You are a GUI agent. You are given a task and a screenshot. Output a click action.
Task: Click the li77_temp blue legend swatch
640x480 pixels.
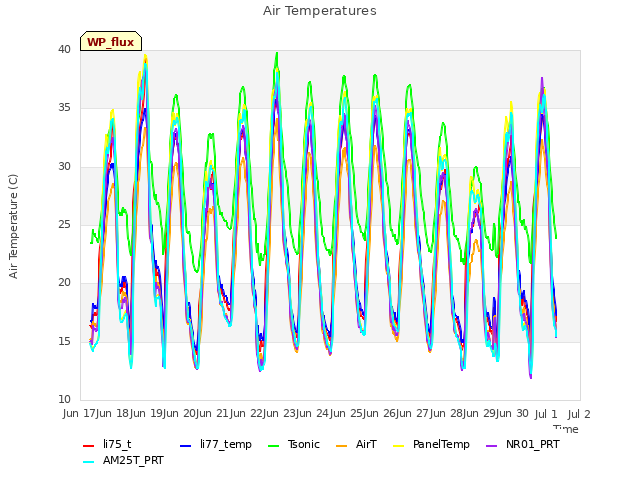186,446
